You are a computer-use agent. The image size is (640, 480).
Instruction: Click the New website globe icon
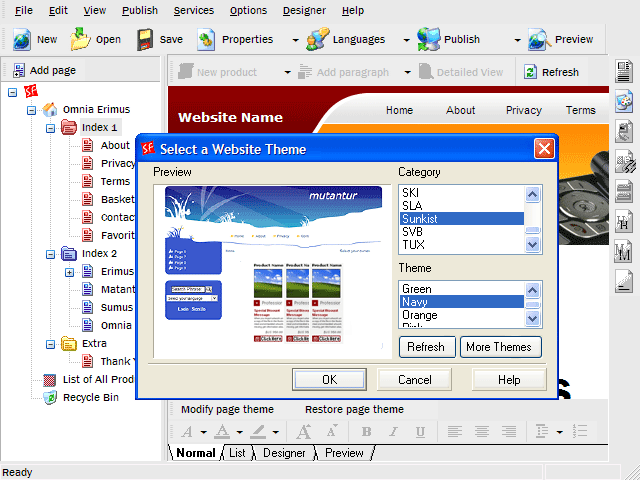21,39
